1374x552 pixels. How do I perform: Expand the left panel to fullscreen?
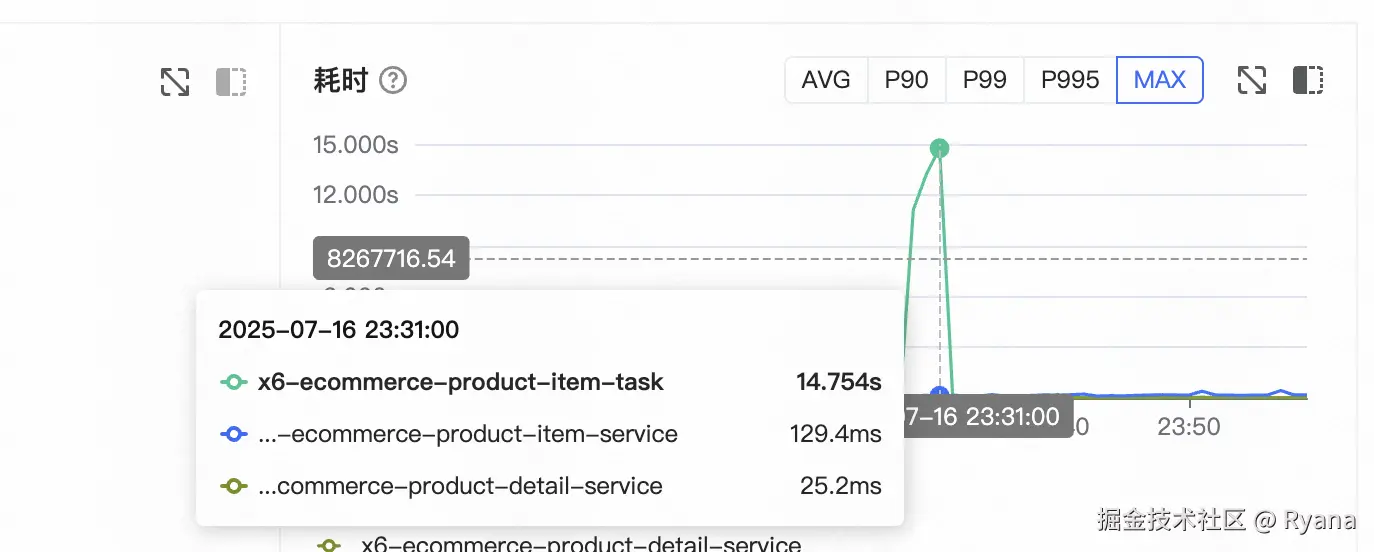(x=175, y=81)
